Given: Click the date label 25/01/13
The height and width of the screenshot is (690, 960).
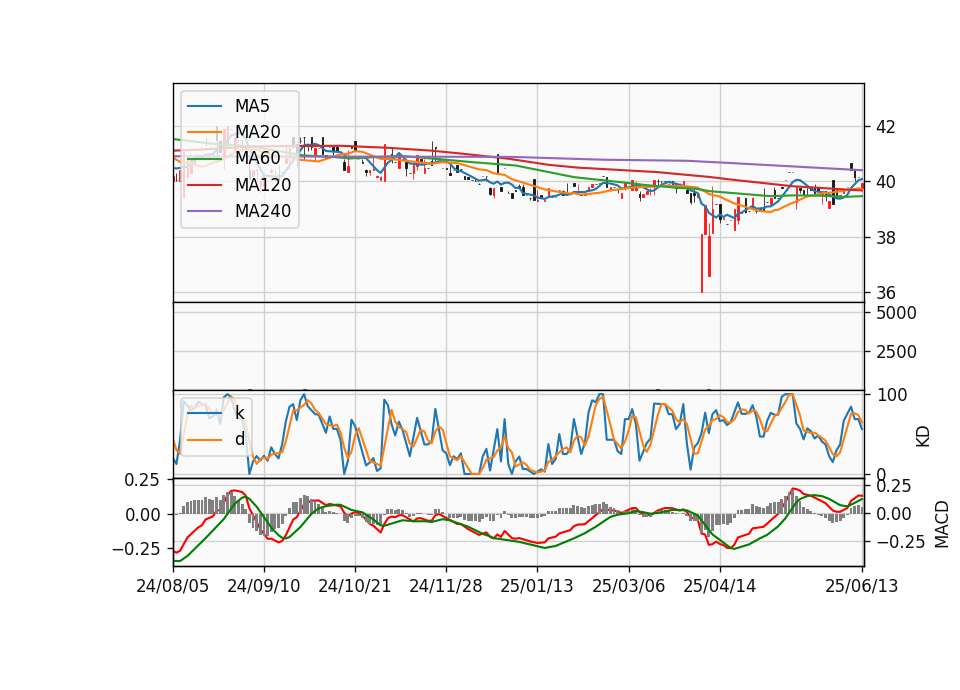Looking at the screenshot, I should click(x=537, y=586).
